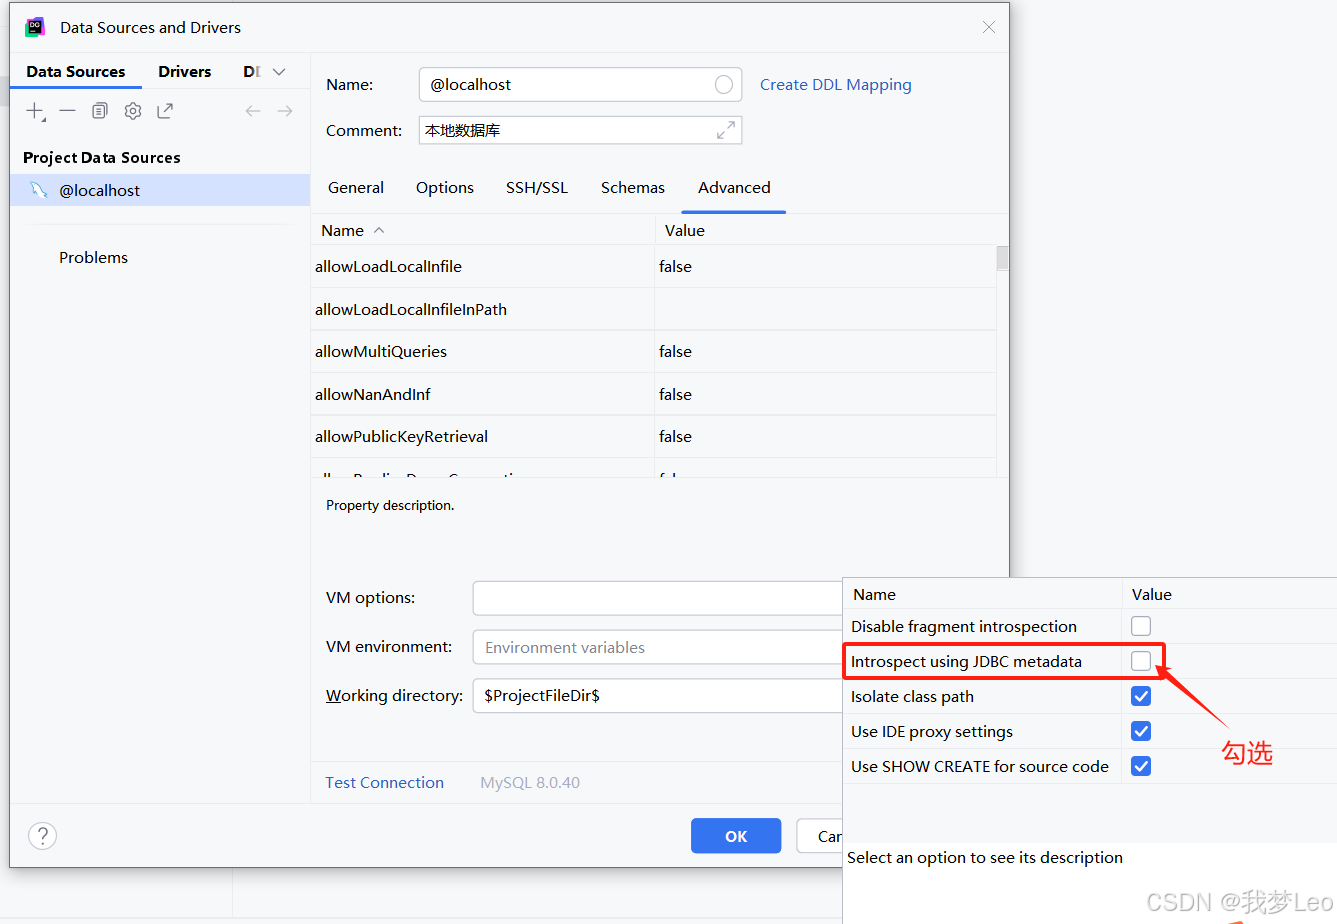Uncheck Isolate class path

pos(1141,696)
